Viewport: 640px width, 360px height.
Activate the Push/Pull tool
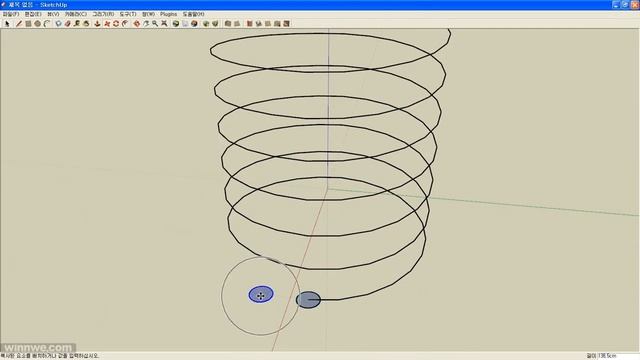[97, 24]
